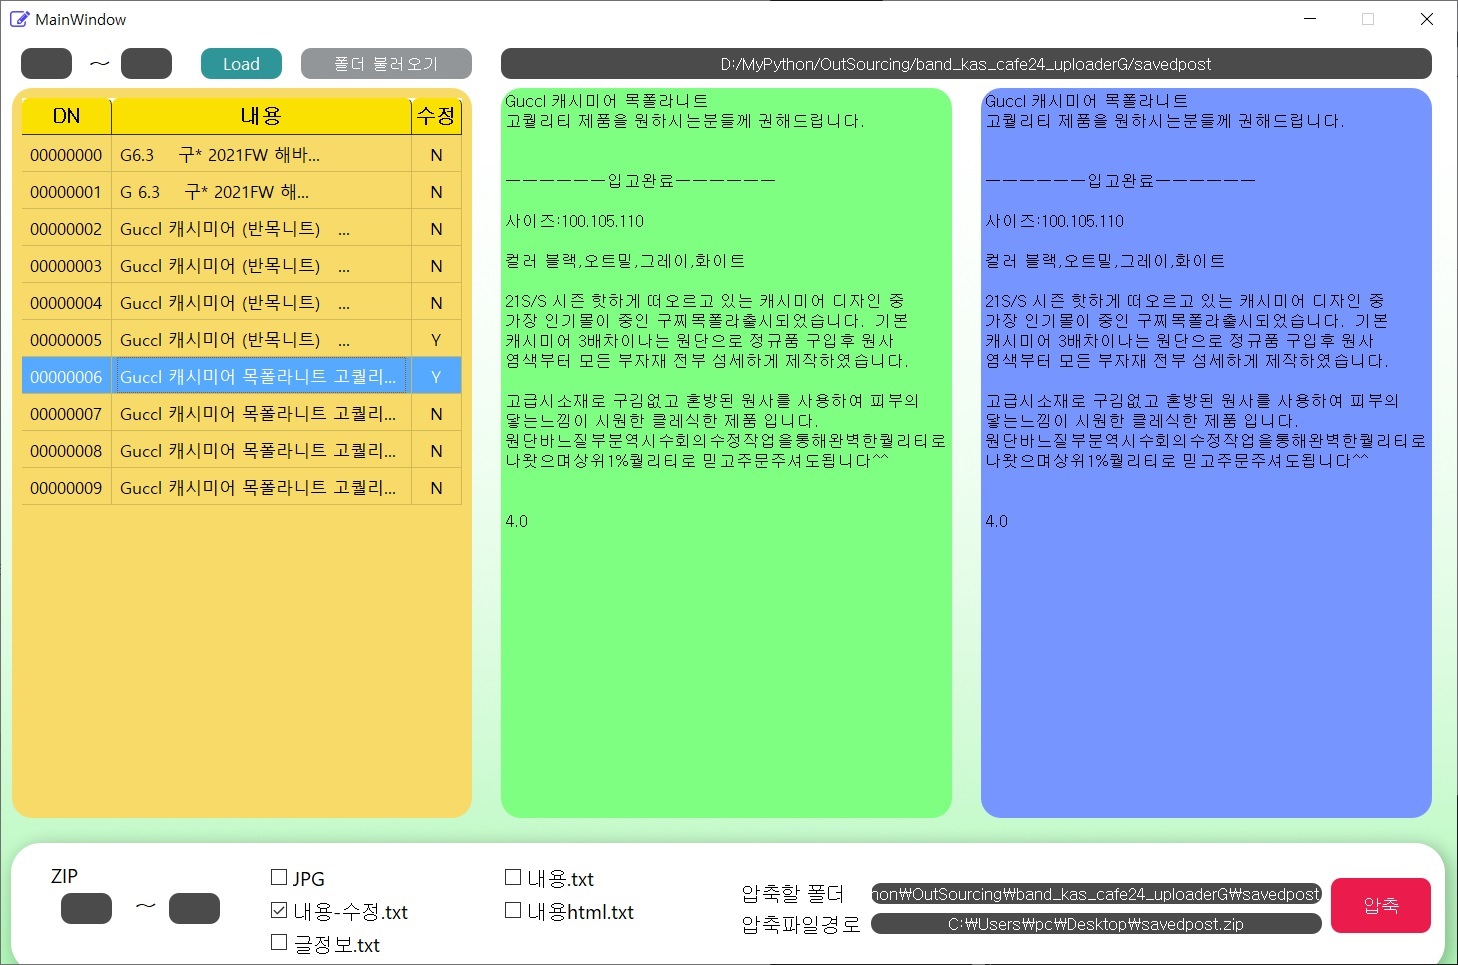
Task: Enable the 내용.txt checkbox
Action: click(x=513, y=876)
